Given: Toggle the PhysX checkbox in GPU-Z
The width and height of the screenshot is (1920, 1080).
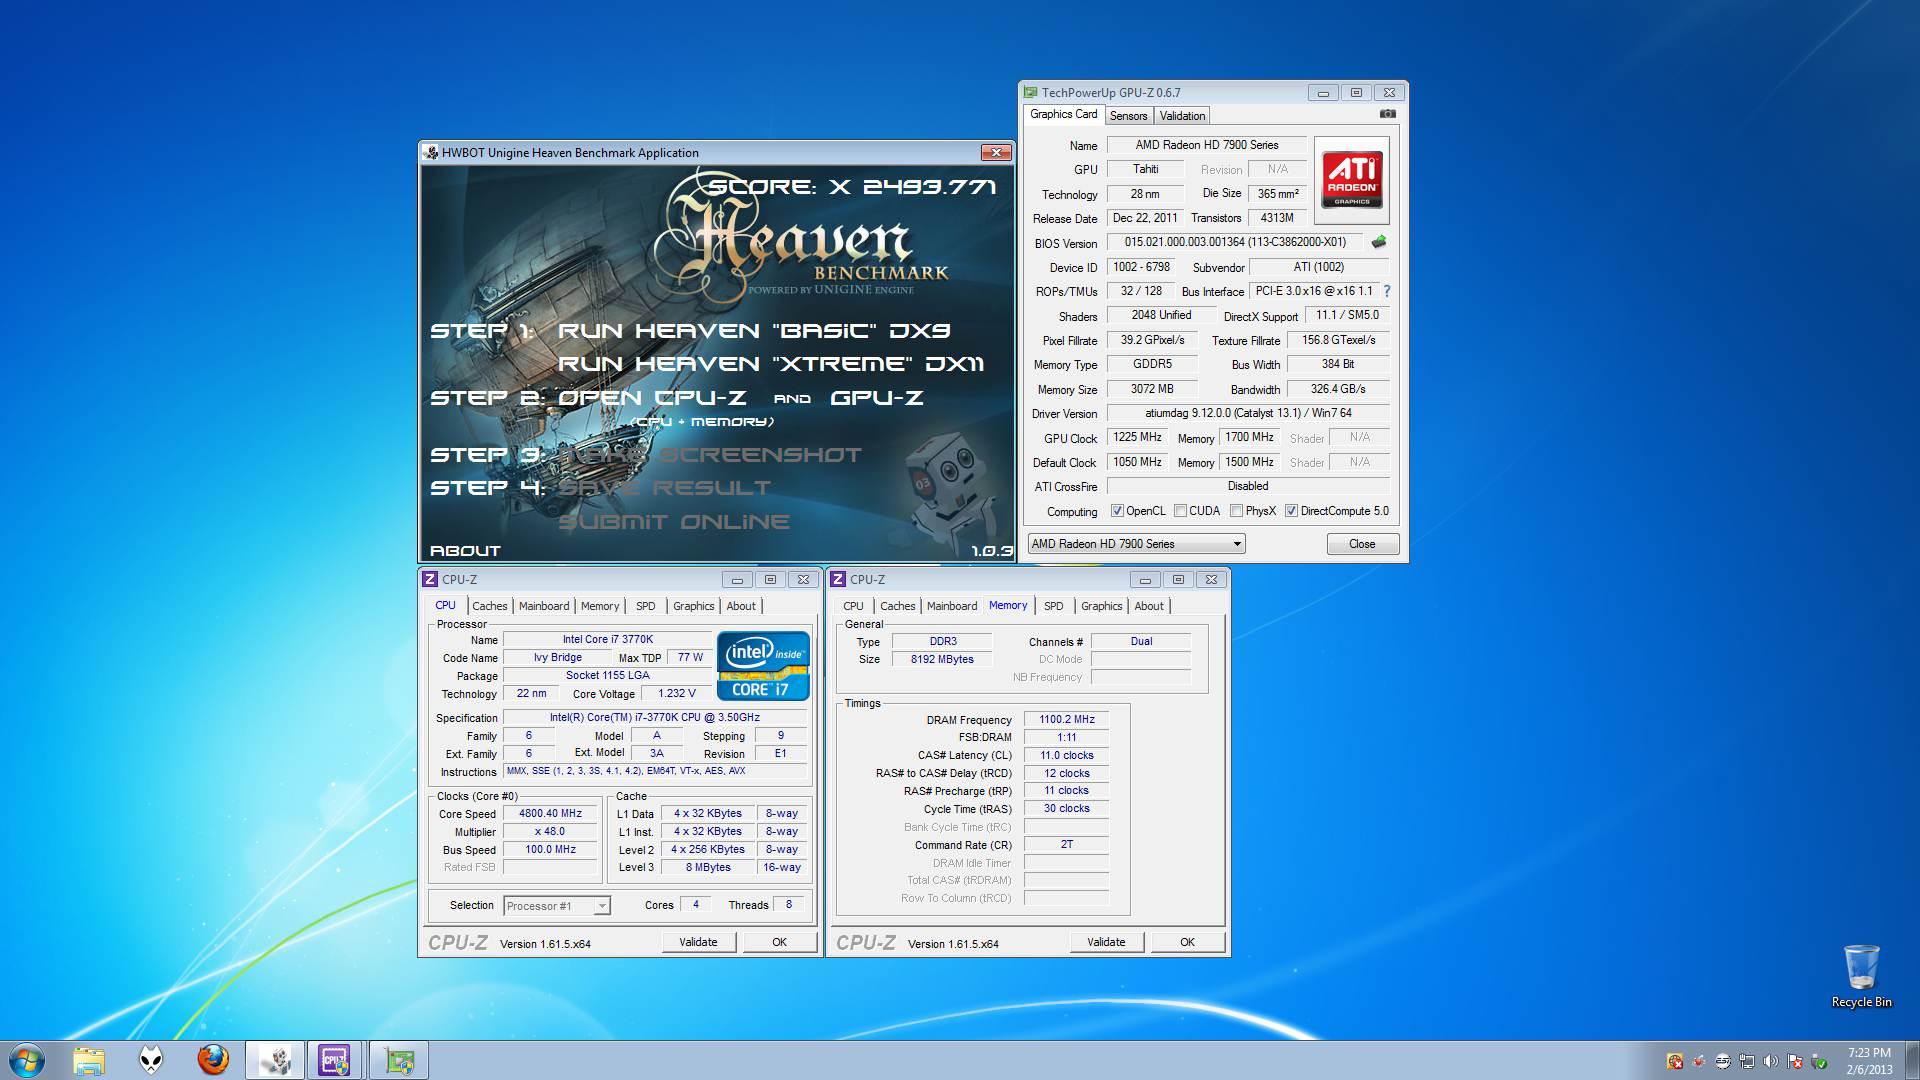Looking at the screenshot, I should pos(1236,511).
